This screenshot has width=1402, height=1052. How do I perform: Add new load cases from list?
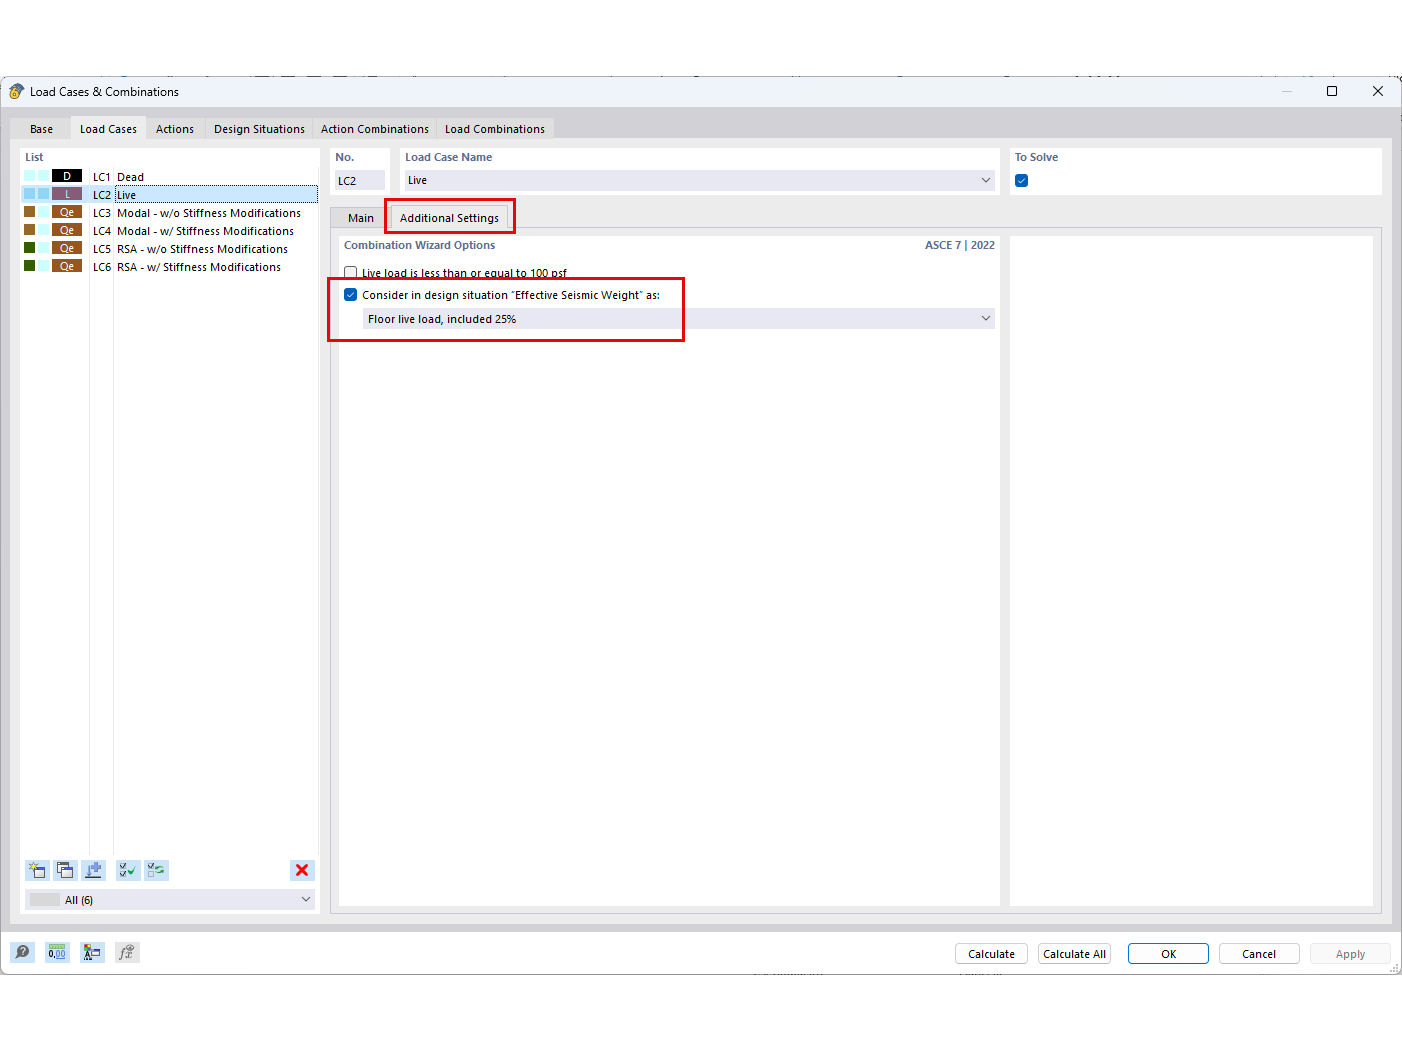tap(94, 870)
